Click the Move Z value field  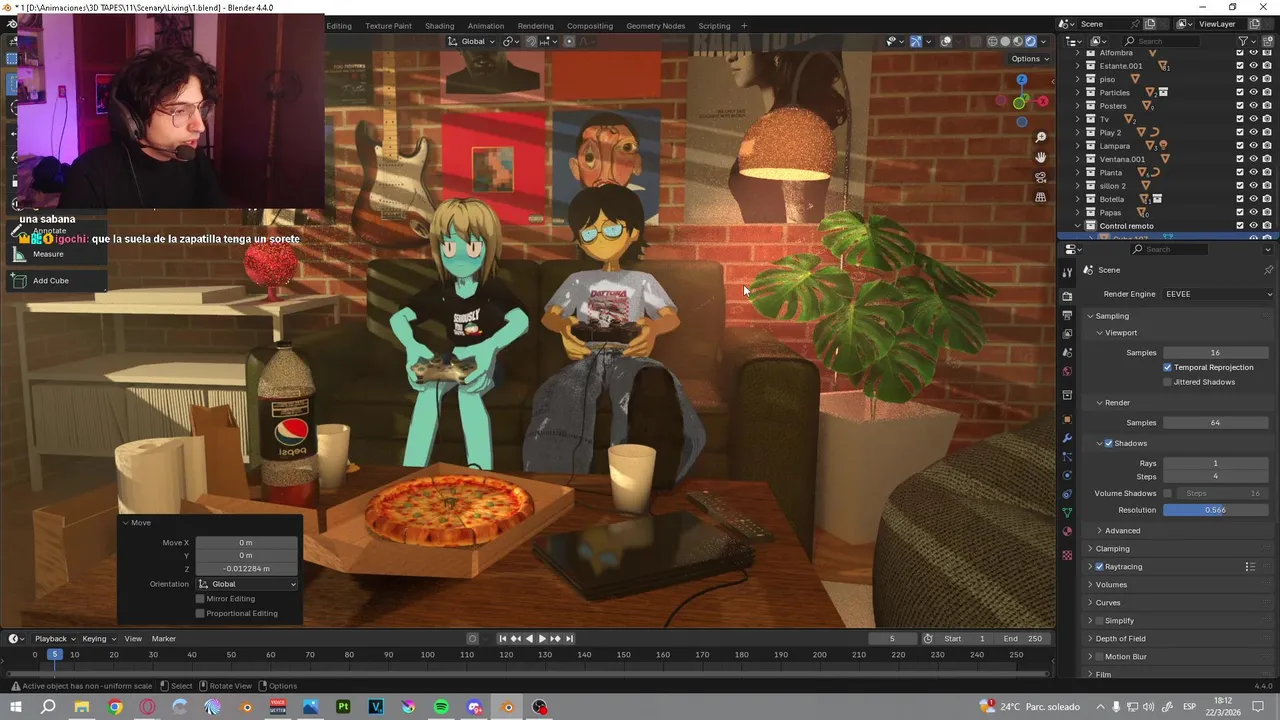point(247,569)
